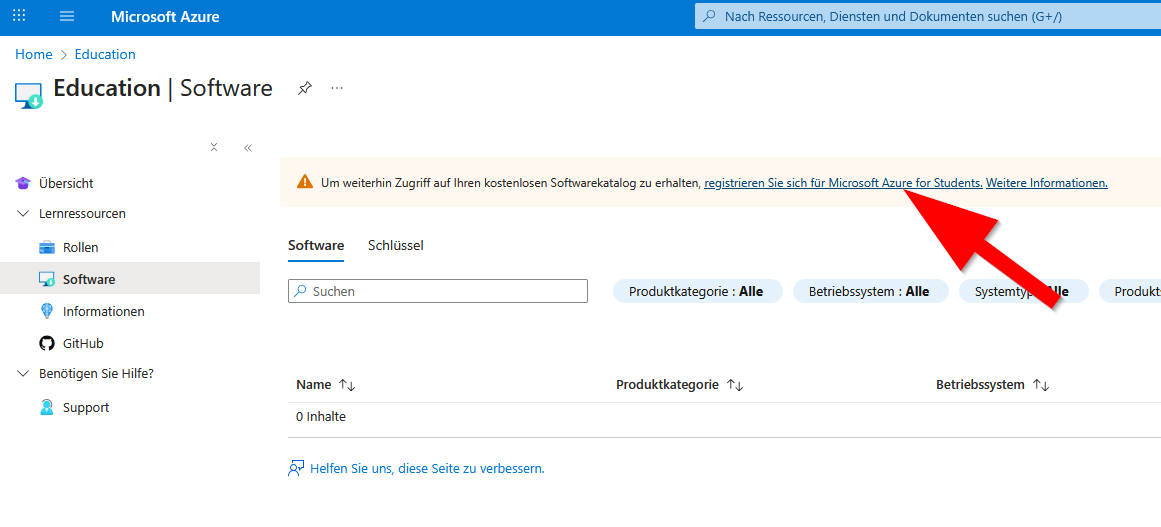Collapse the sidebar with double chevron

[248, 148]
